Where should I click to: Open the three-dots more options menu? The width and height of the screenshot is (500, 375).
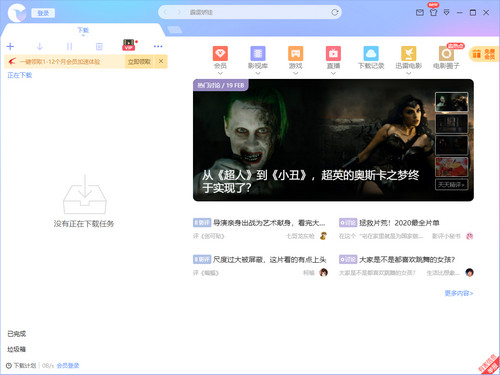click(158, 46)
